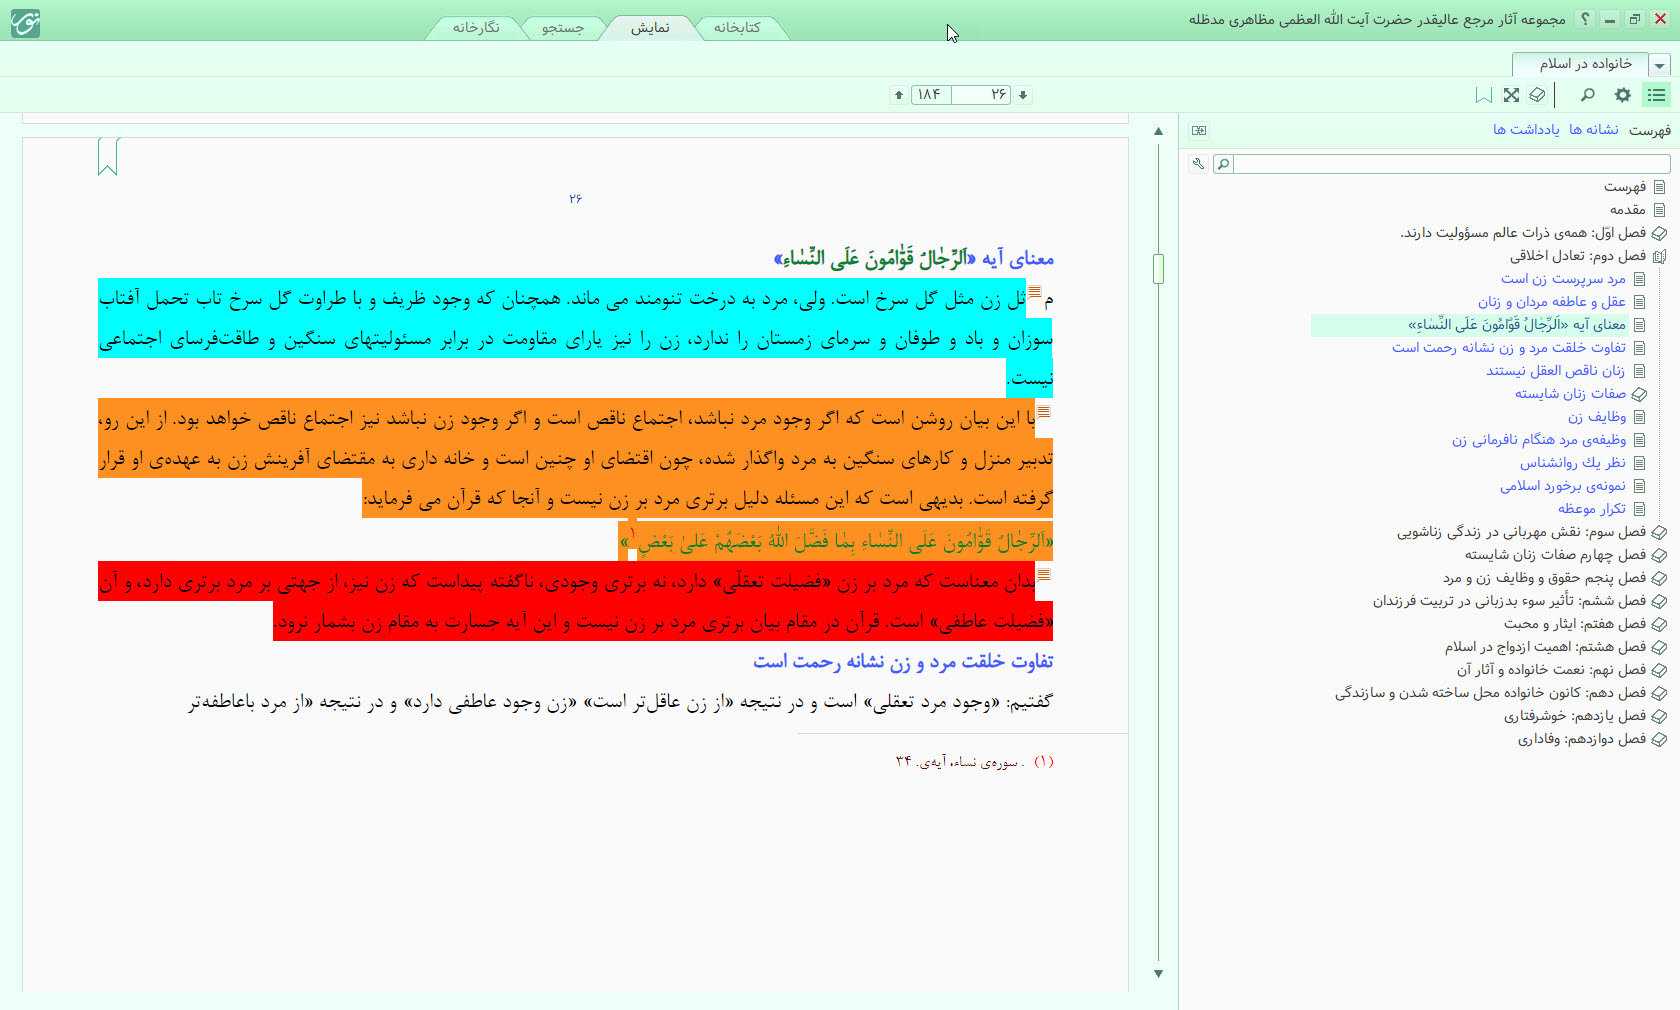The image size is (1680, 1010).
Task: Click the index search input field
Action: 1451,164
